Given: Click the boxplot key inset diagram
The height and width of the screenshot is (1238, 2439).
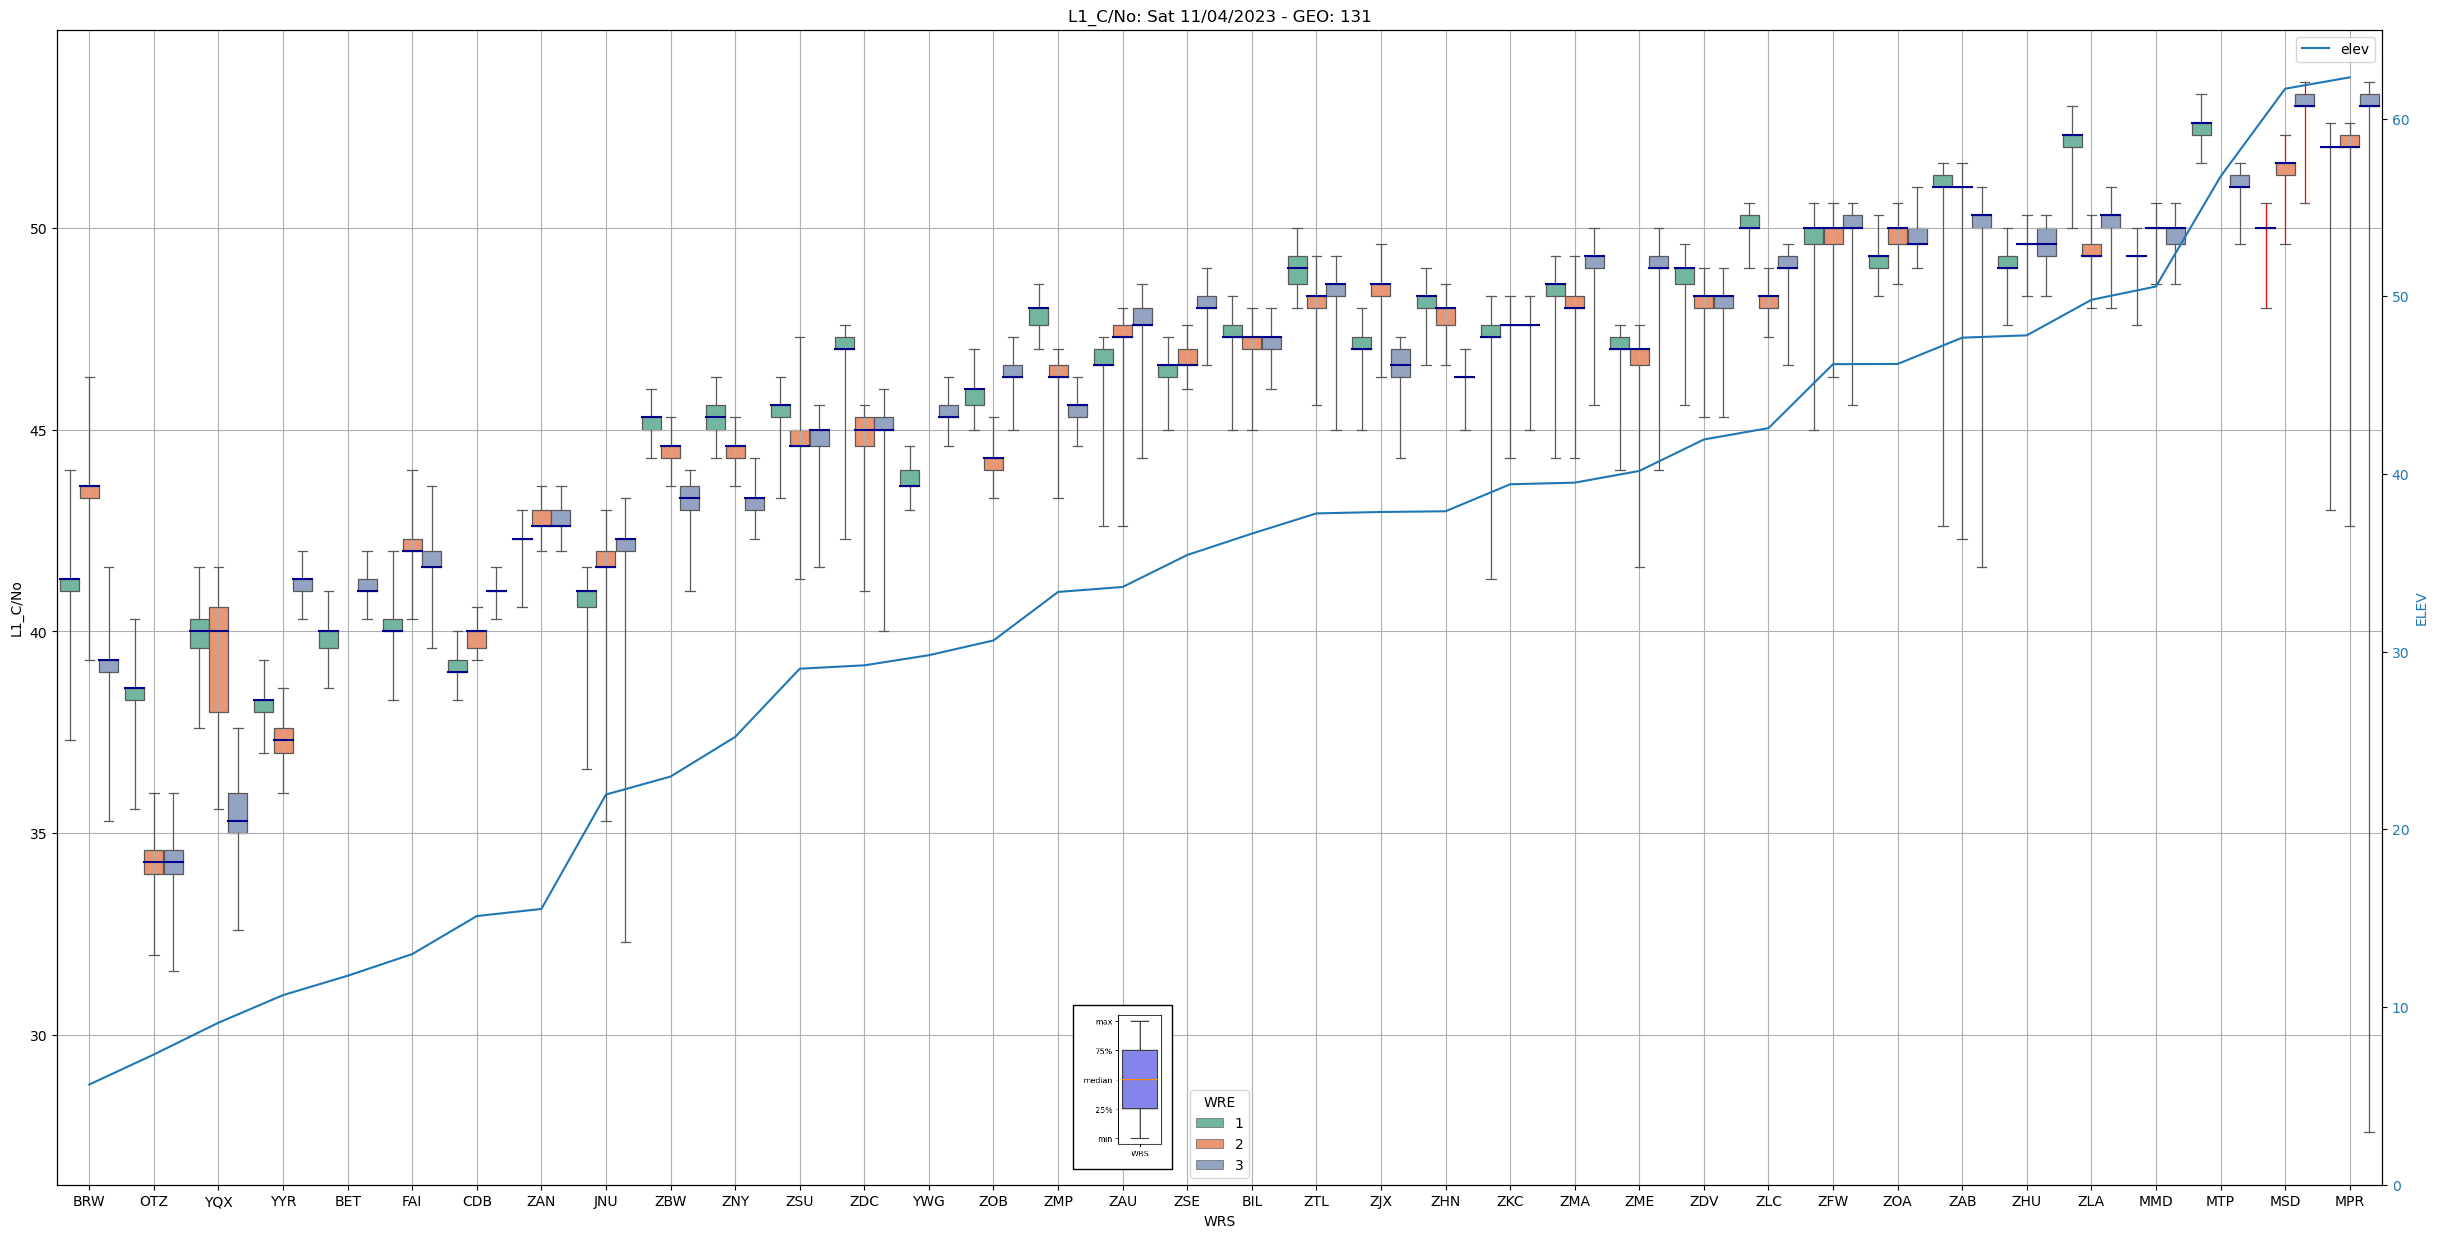Looking at the screenshot, I should coord(1122,1087).
